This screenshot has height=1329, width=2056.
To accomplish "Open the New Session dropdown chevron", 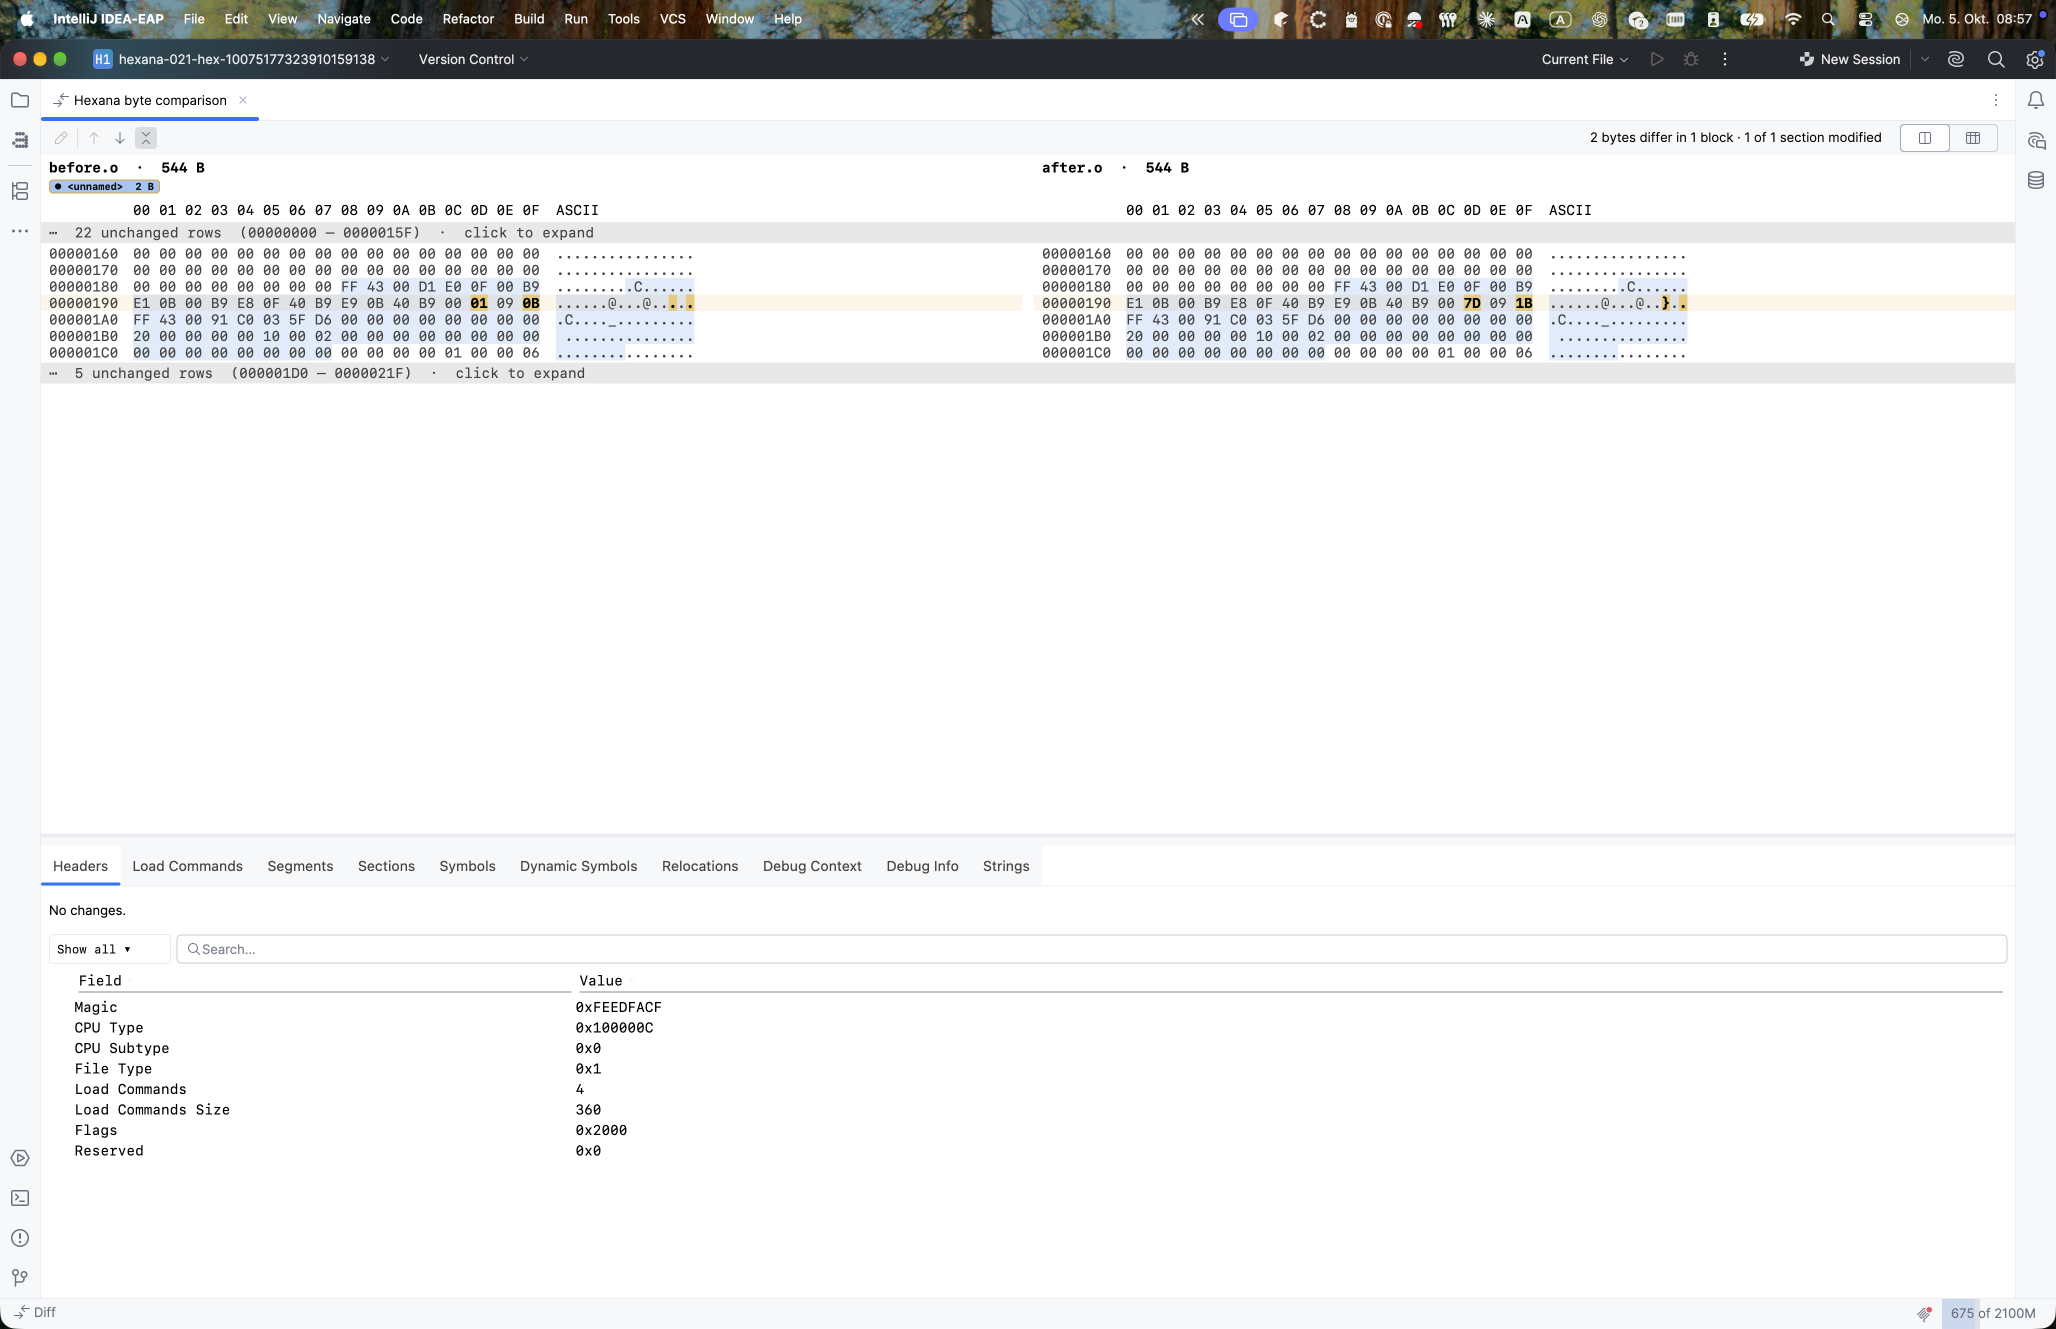I will coord(1925,59).
